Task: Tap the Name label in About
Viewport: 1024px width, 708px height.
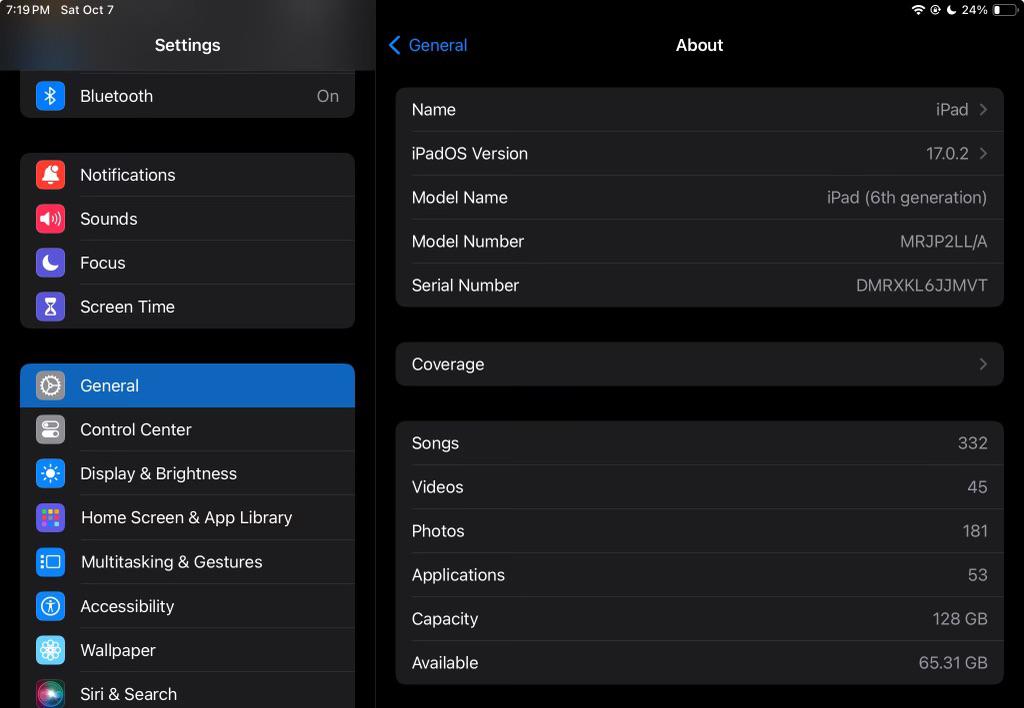Action: coord(434,109)
